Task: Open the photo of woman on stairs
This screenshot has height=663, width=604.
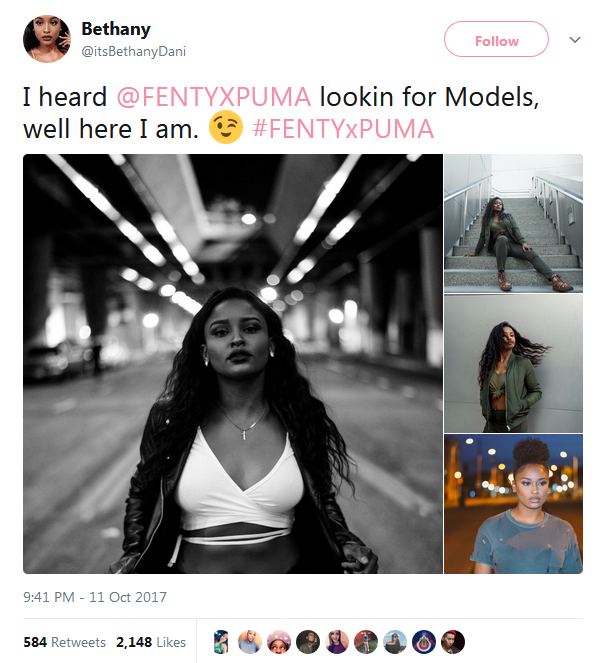Action: click(x=513, y=223)
